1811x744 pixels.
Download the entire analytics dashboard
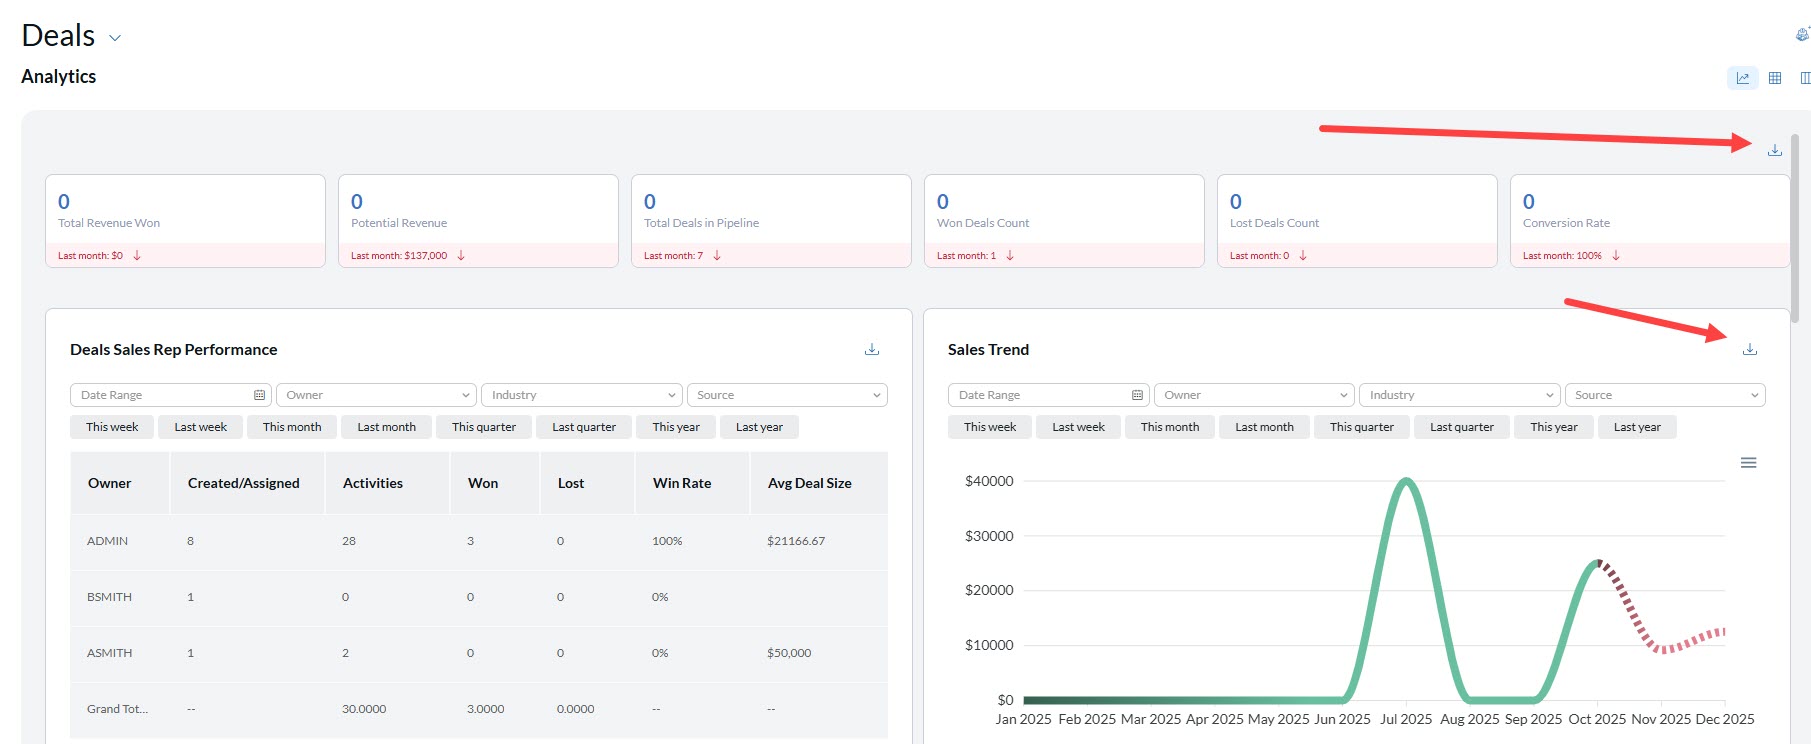pyautogui.click(x=1774, y=150)
